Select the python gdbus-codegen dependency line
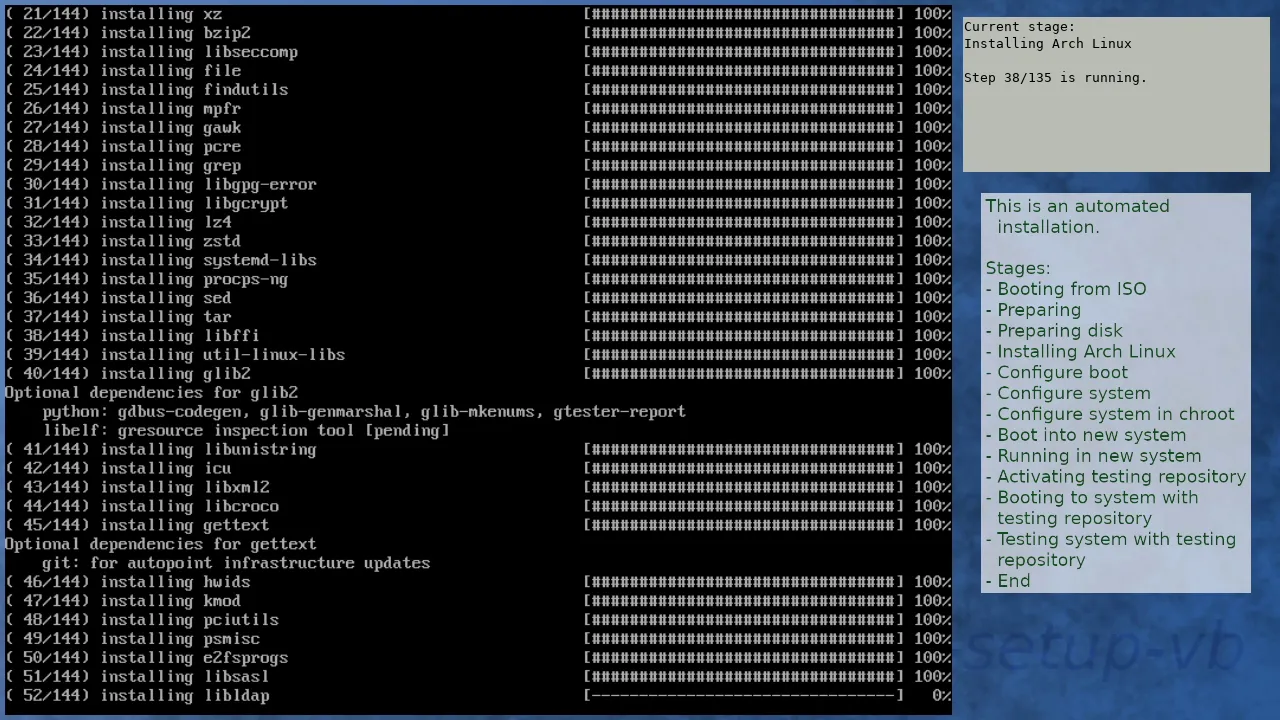The width and height of the screenshot is (1280, 720). pos(364,412)
